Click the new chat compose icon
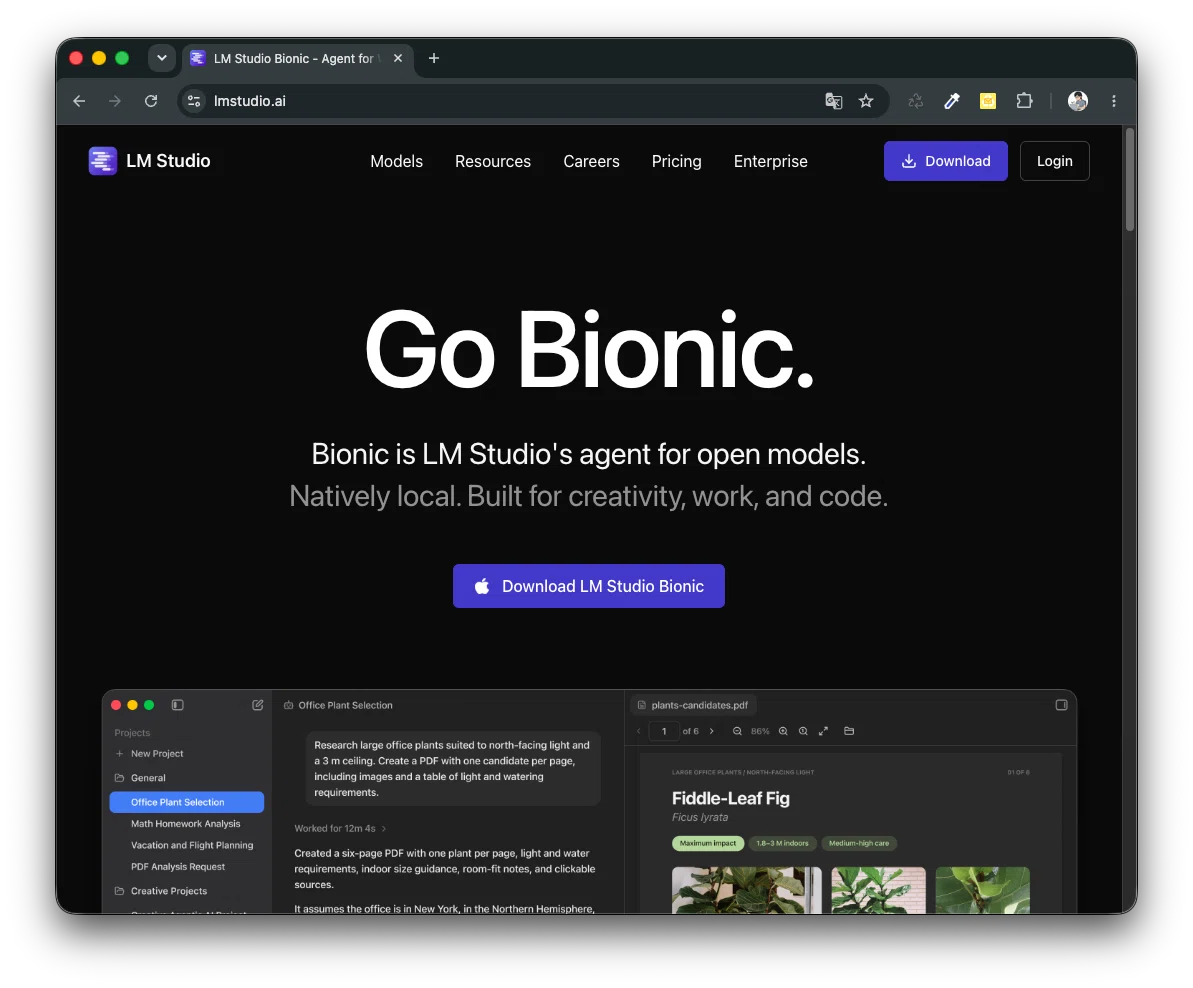Screen dimensions: 1193x988 tap(258, 705)
